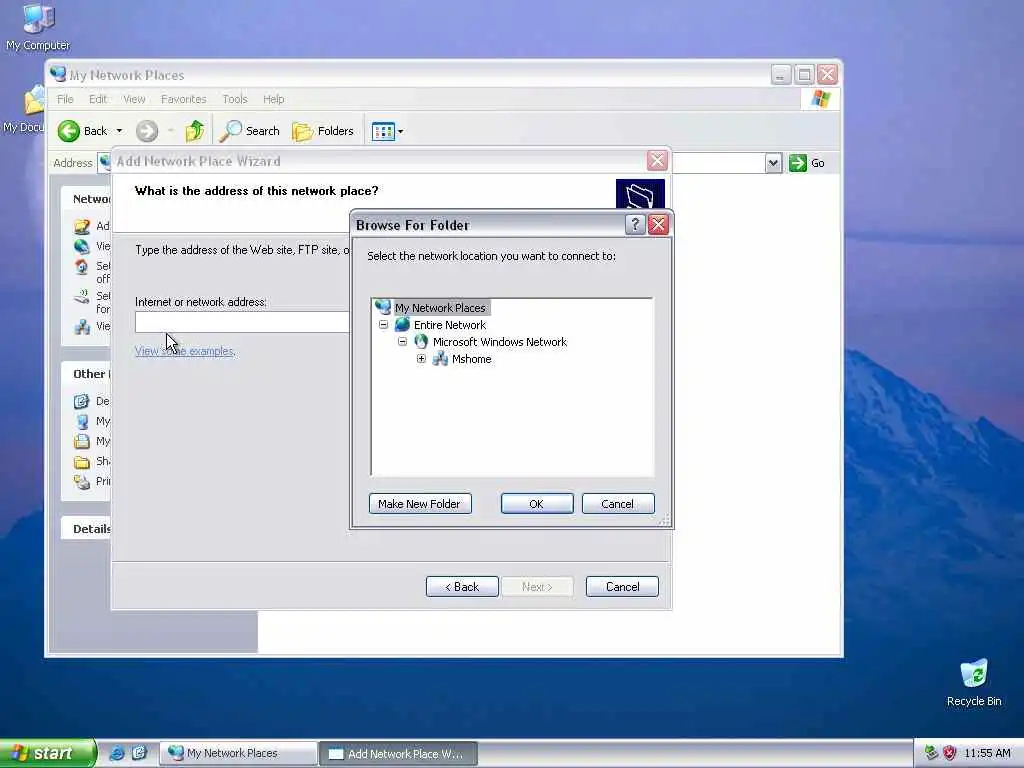The image size is (1024, 768).
Task: Click the Microsoft Windows Network icon
Action: tap(421, 342)
